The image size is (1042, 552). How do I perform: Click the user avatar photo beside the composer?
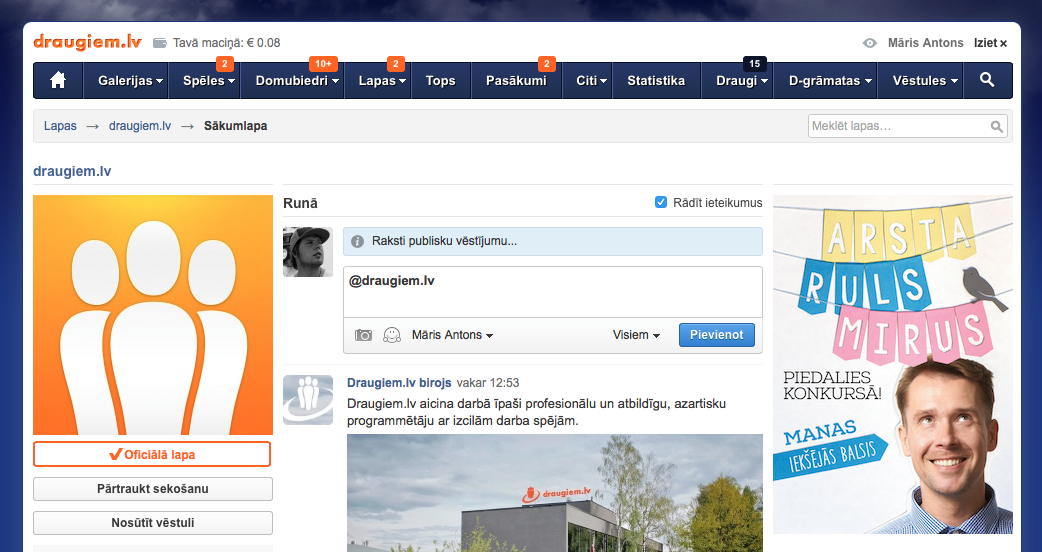[x=308, y=252]
